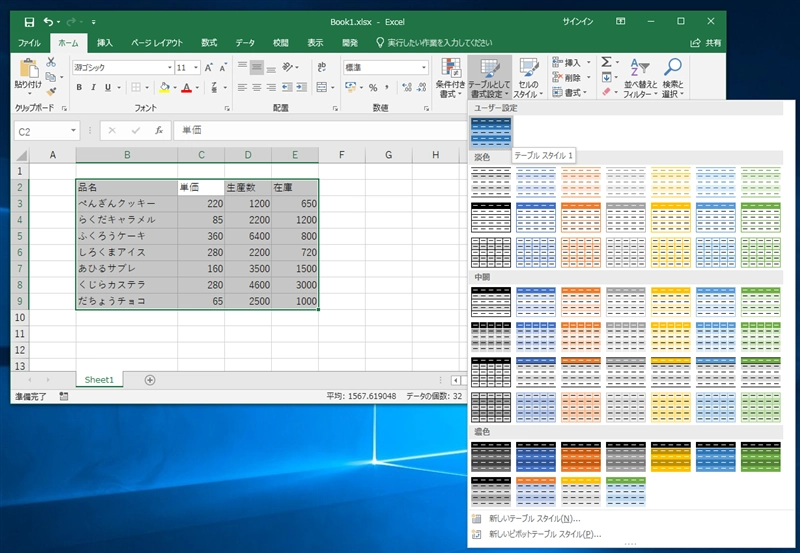Toggle Bold formatting
The height and width of the screenshot is (553, 800).
79,87
